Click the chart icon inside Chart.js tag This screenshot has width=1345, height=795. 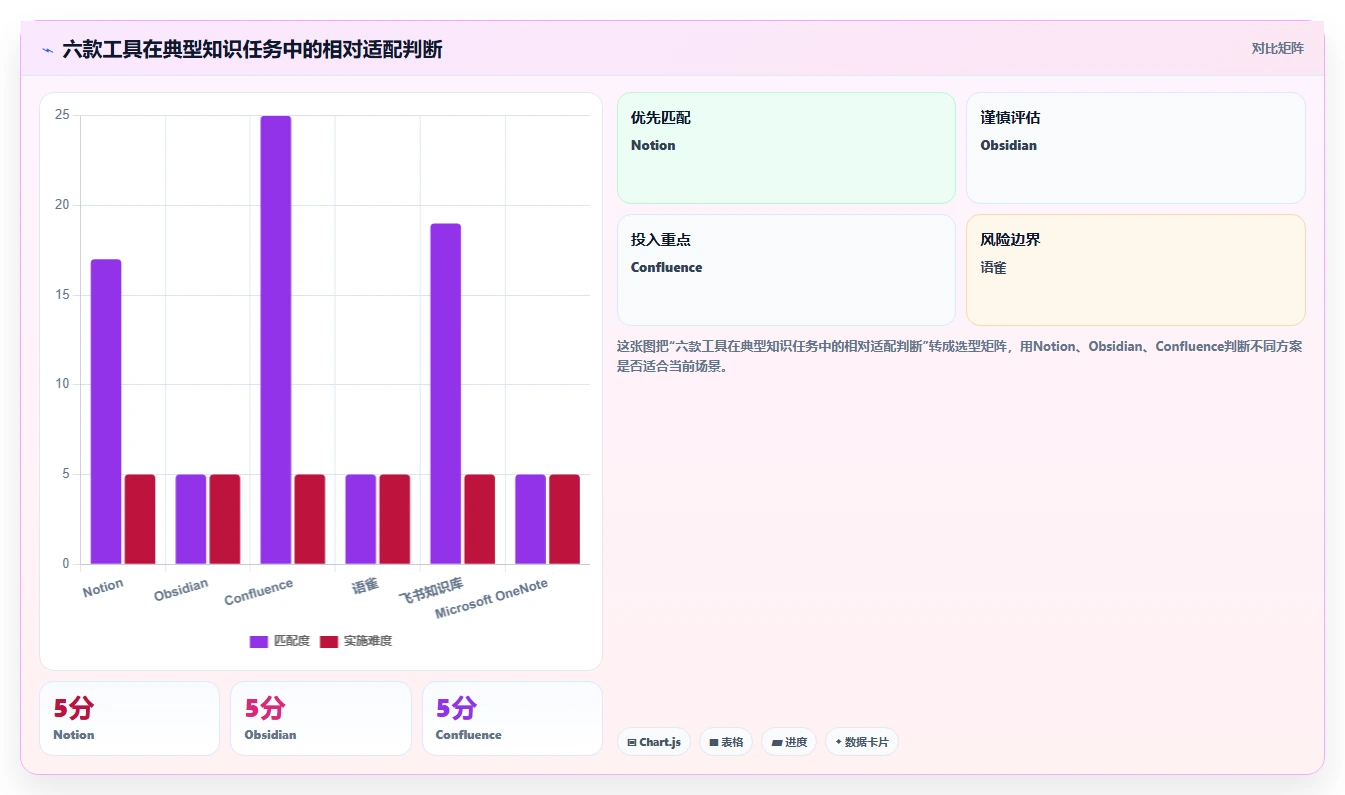pos(632,742)
